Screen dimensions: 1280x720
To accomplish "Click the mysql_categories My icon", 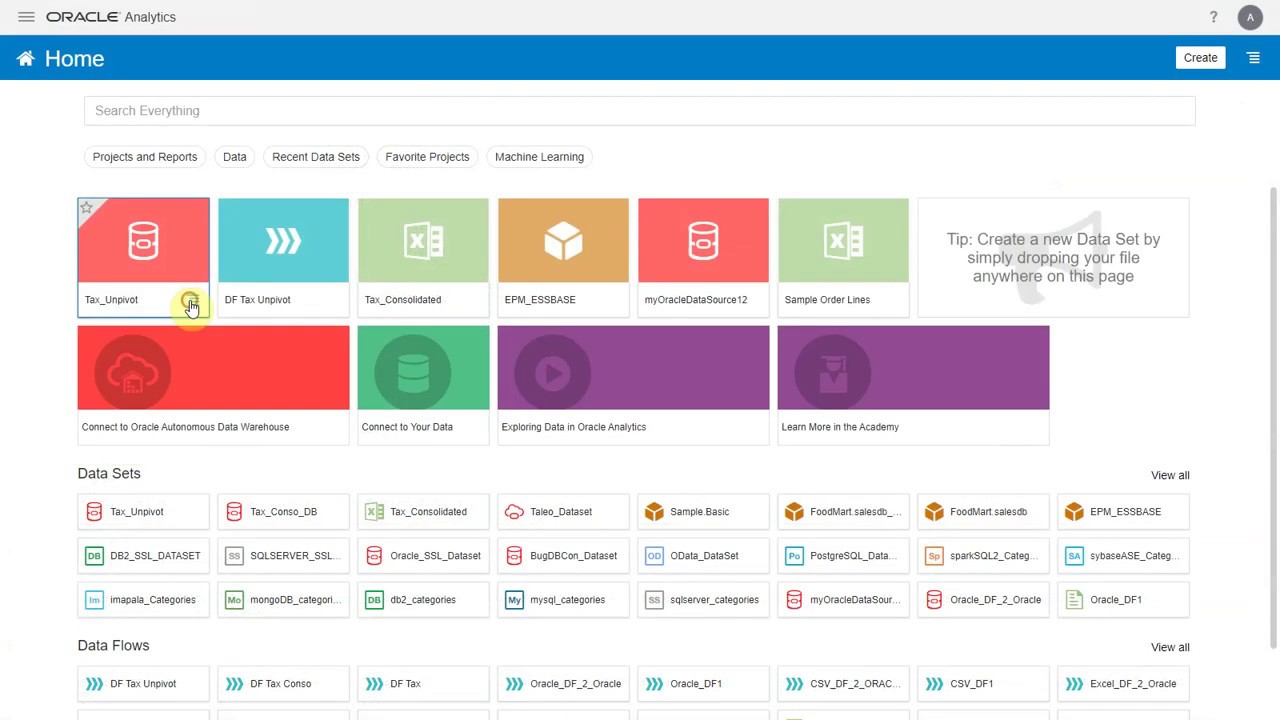I will coord(514,600).
